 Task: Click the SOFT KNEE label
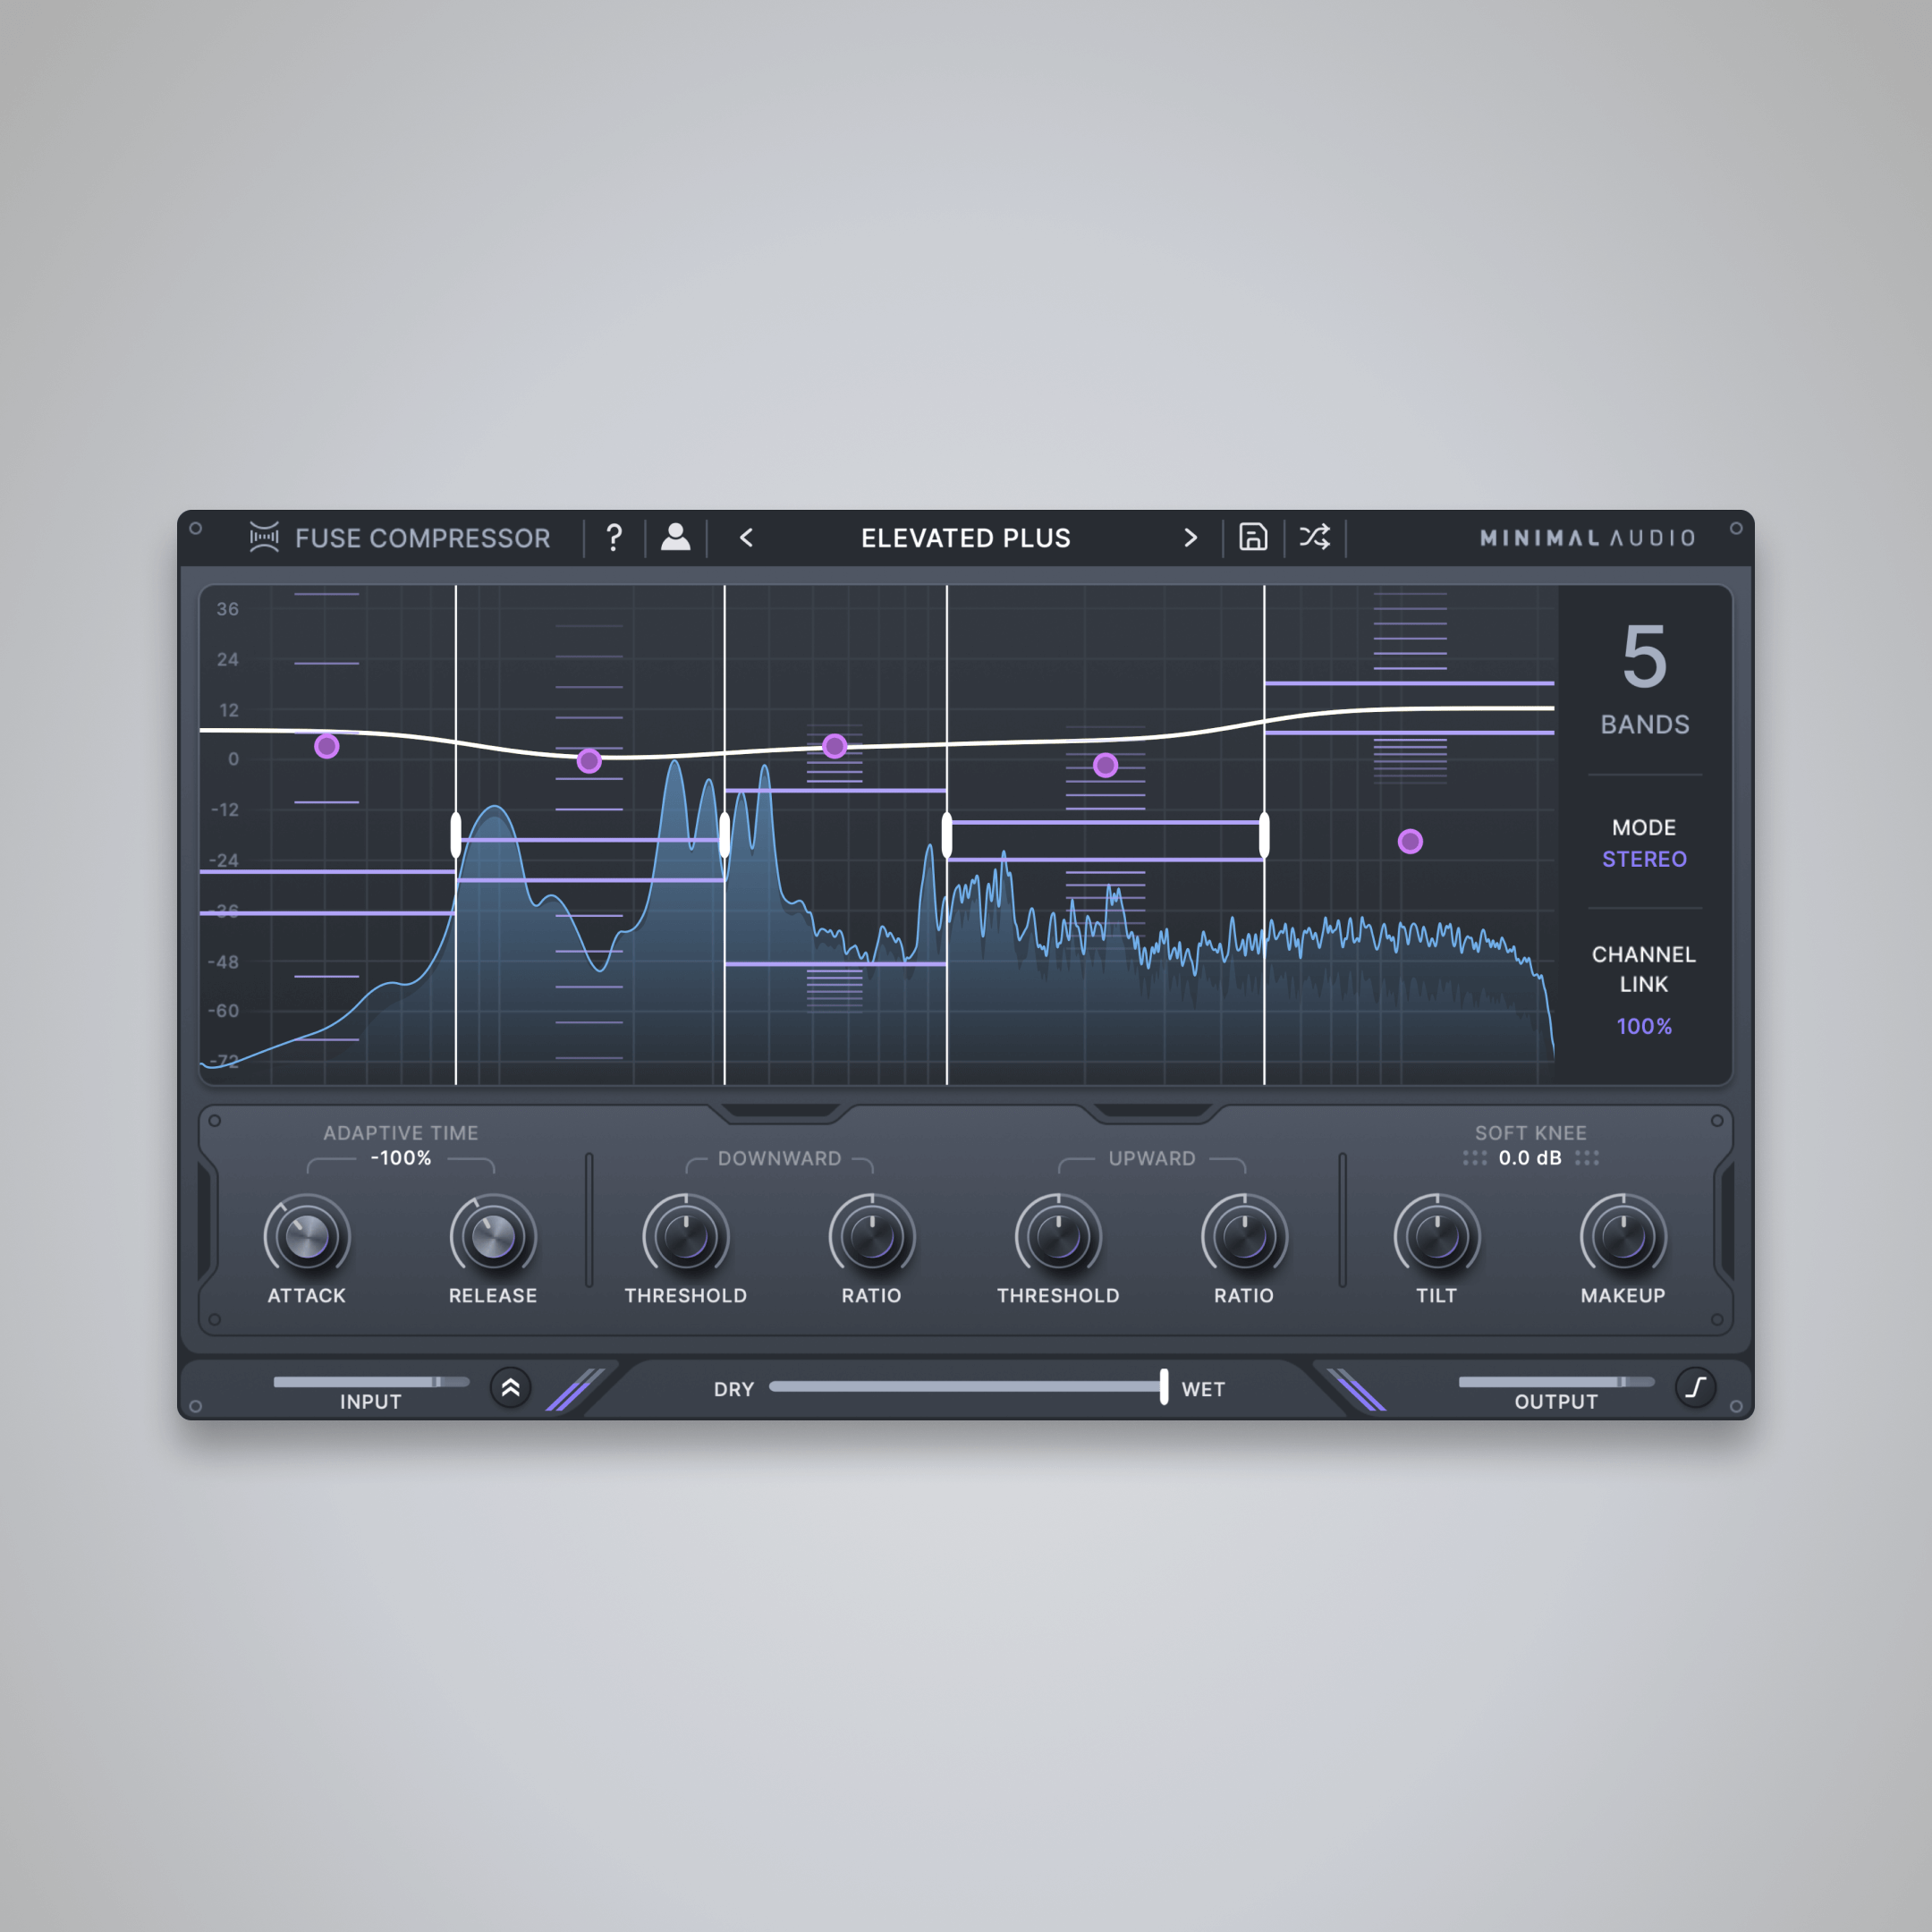coord(1531,1133)
